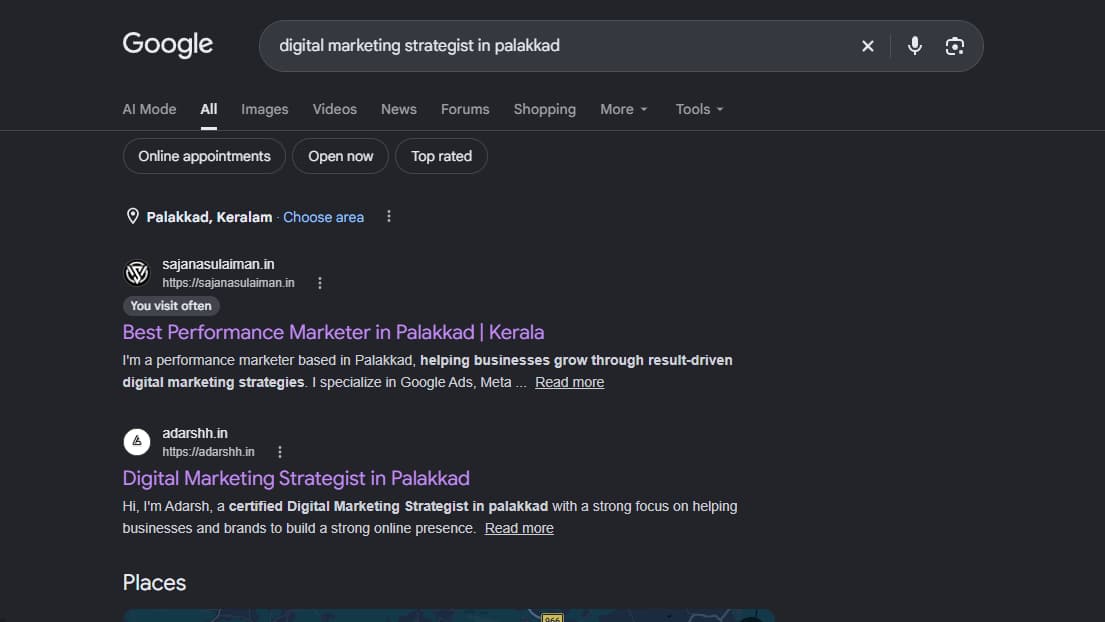Apply the Open now filter chip

coord(340,156)
